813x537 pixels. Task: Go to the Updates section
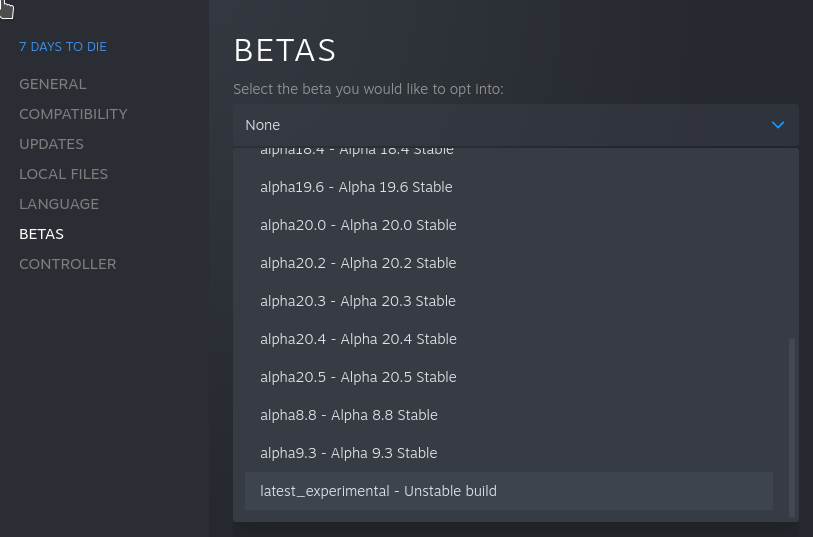51,144
